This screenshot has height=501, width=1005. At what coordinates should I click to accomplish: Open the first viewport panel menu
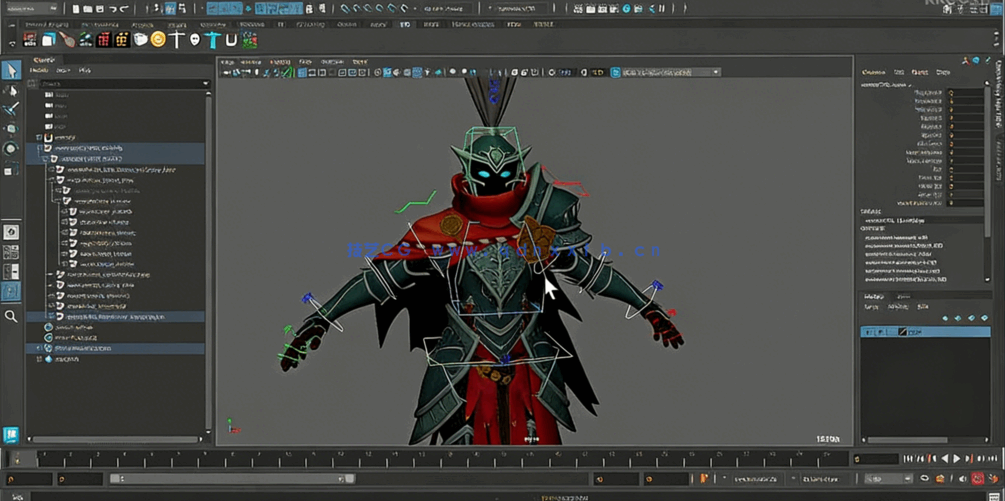[x=228, y=61]
